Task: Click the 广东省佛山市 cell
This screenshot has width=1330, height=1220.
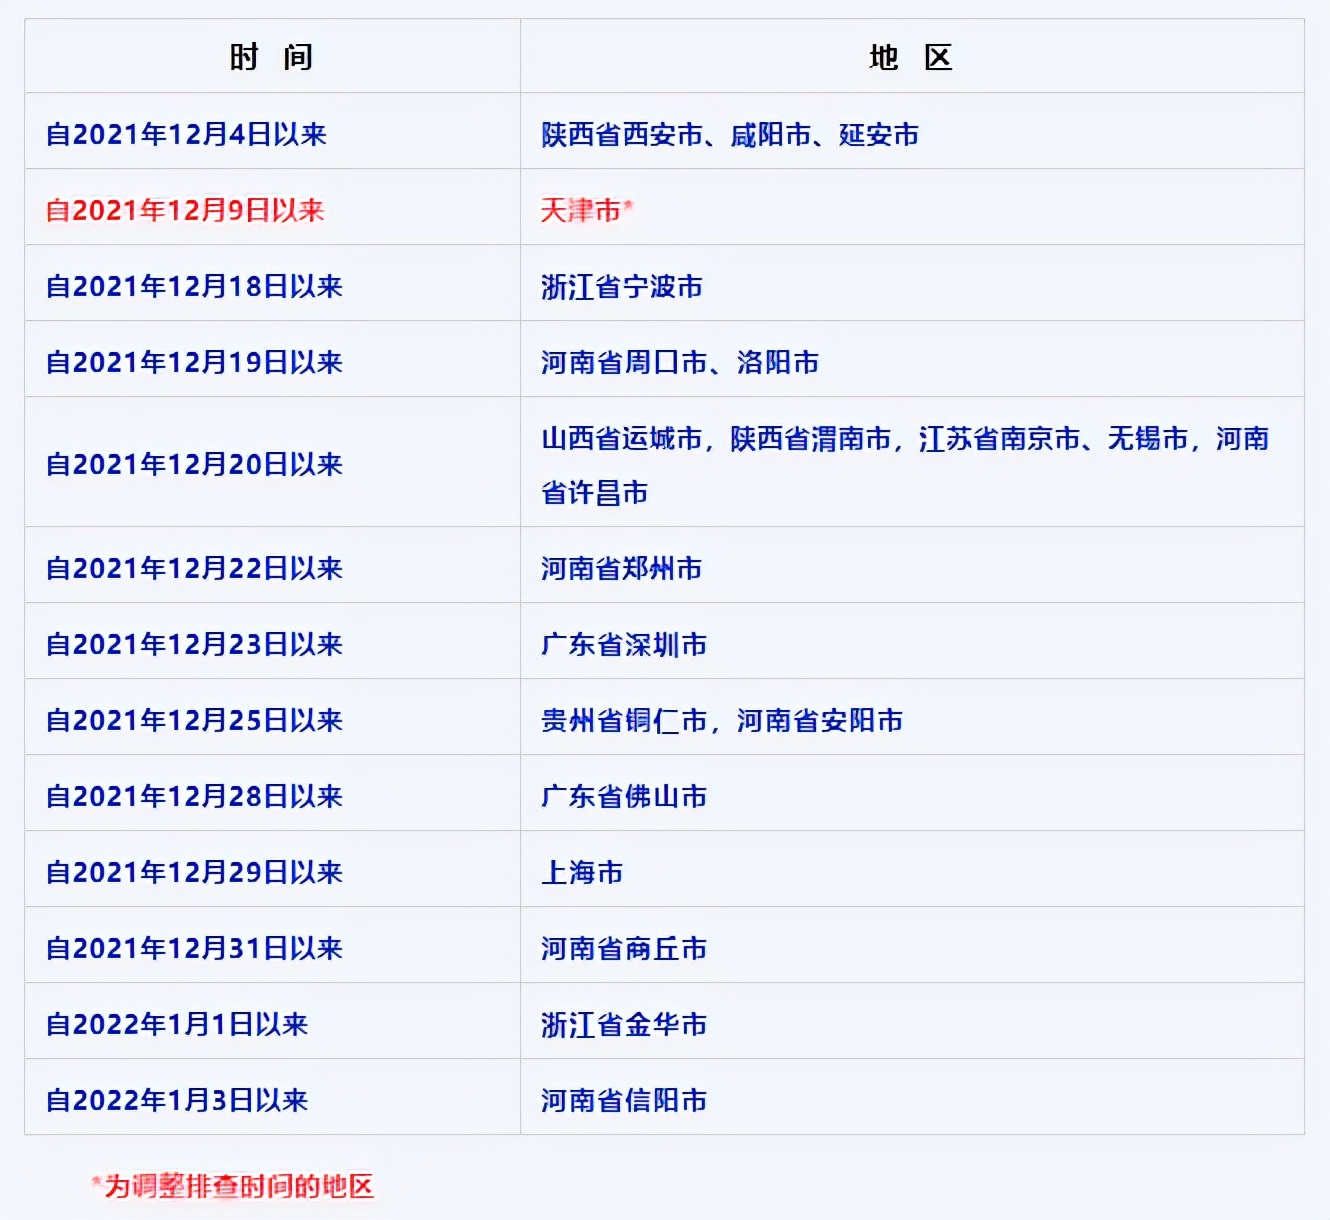Action: (x=622, y=796)
